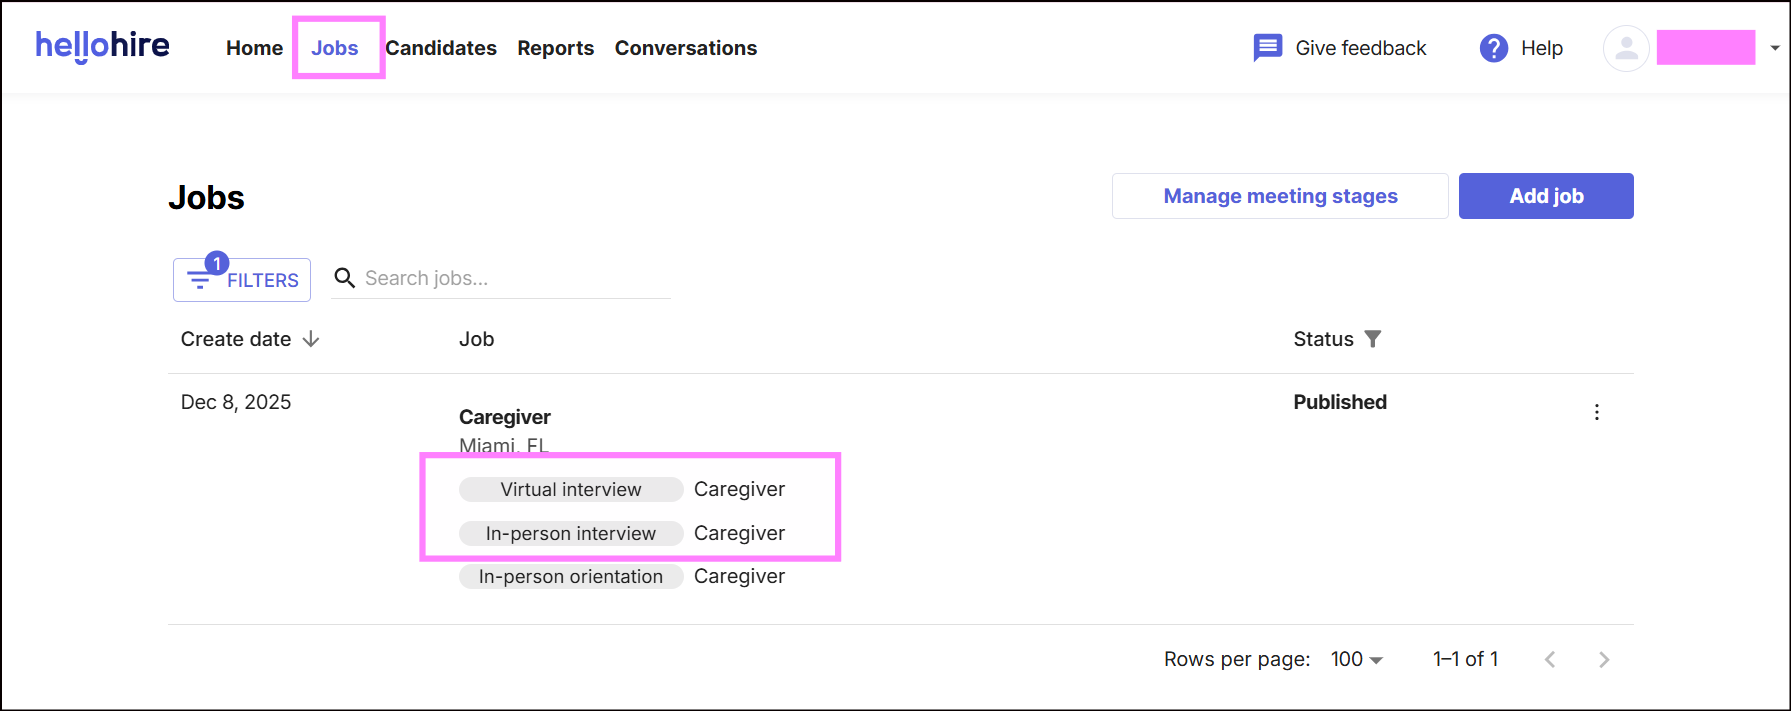Open the Candidates tab

441,48
